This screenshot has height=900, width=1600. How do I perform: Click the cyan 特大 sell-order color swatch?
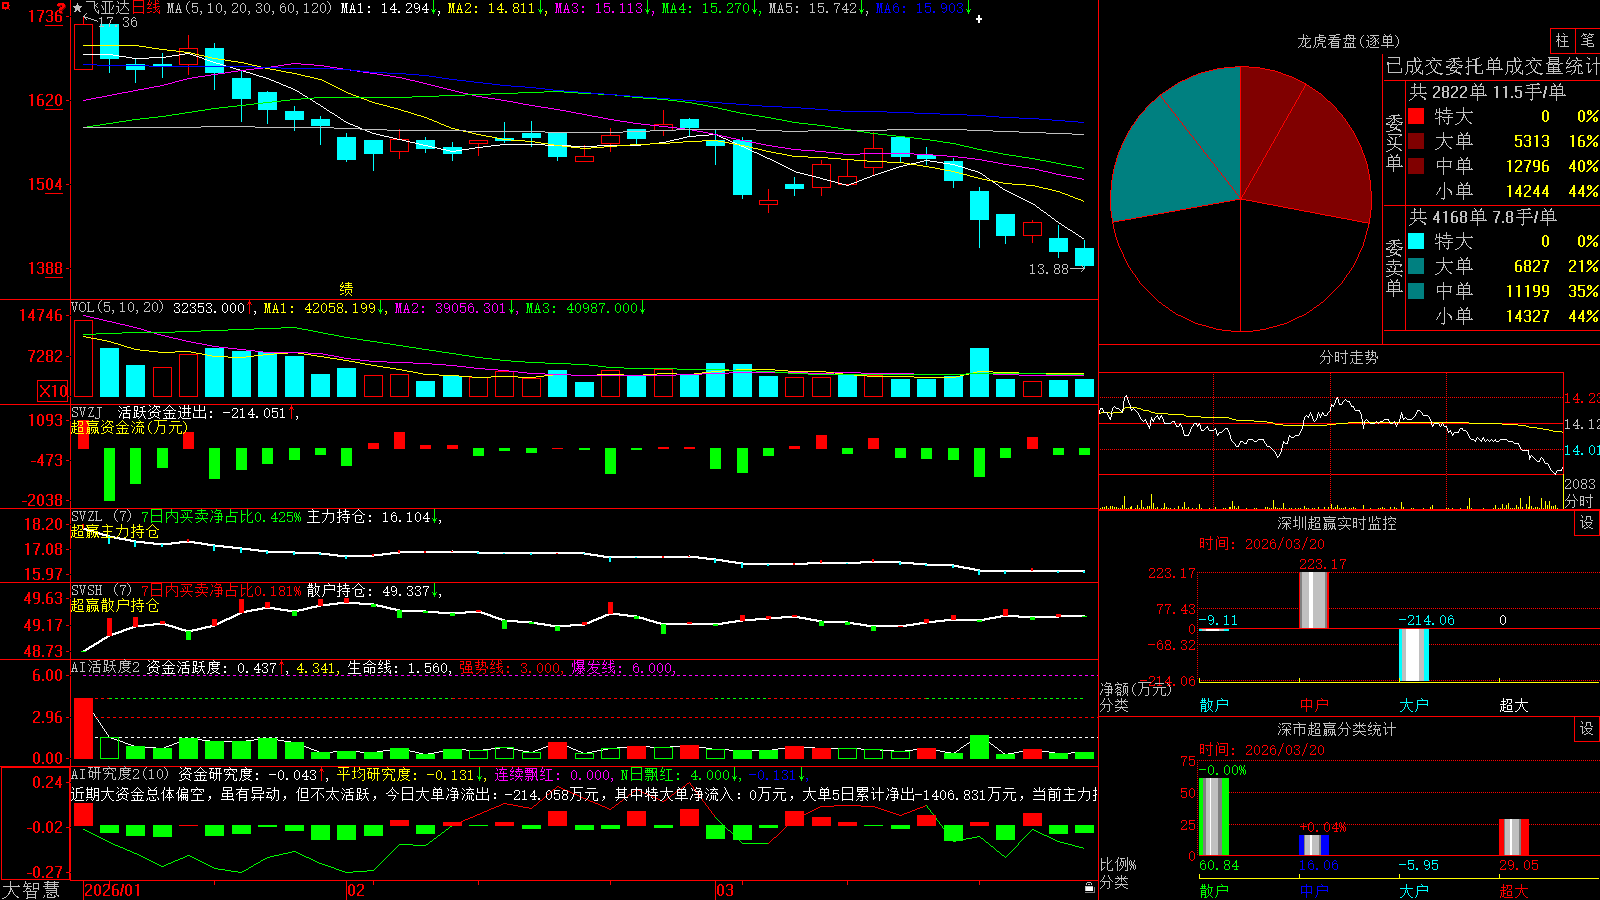(x=1416, y=241)
